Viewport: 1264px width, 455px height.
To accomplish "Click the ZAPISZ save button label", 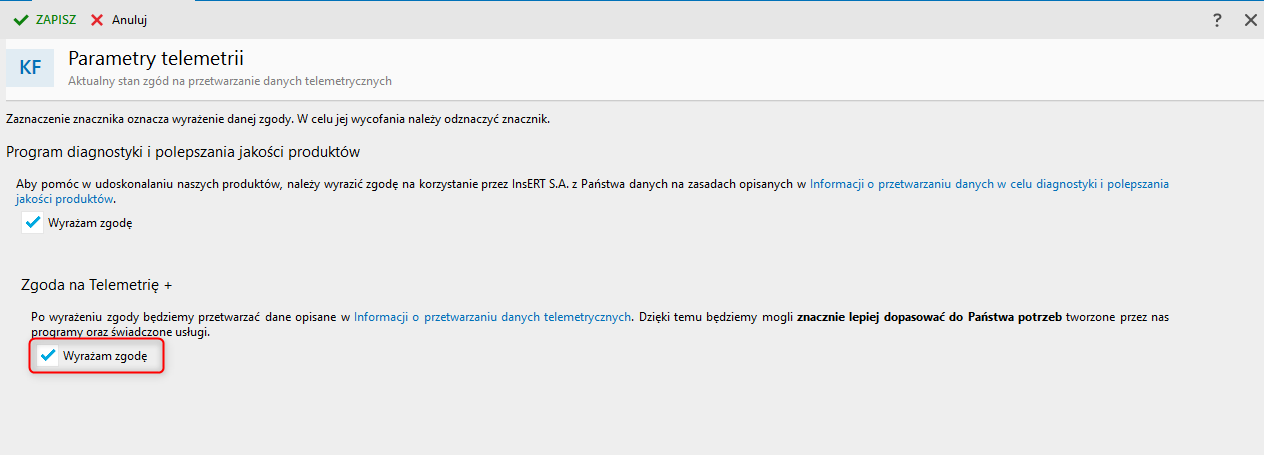I will pyautogui.click(x=56, y=20).
